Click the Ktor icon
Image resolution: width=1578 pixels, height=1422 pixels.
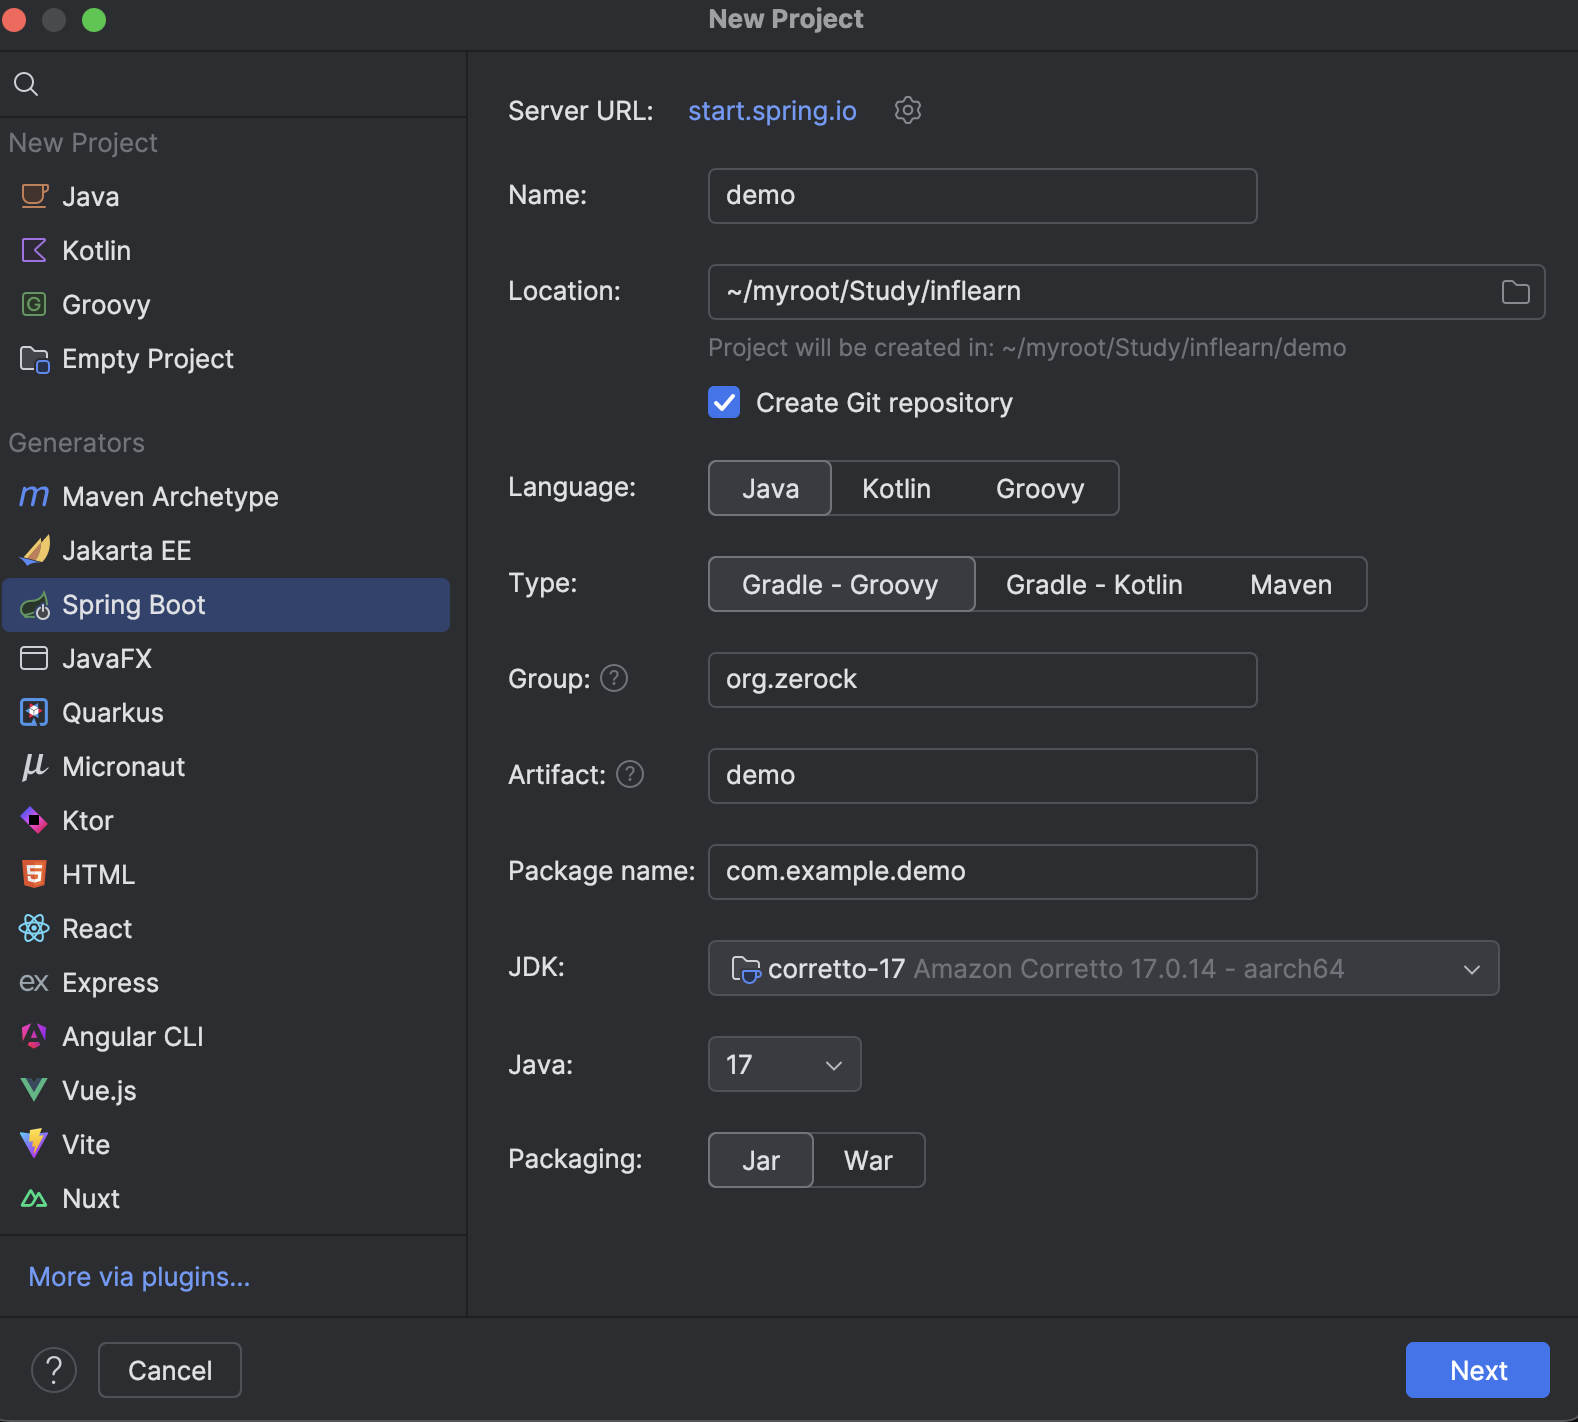[x=34, y=820]
